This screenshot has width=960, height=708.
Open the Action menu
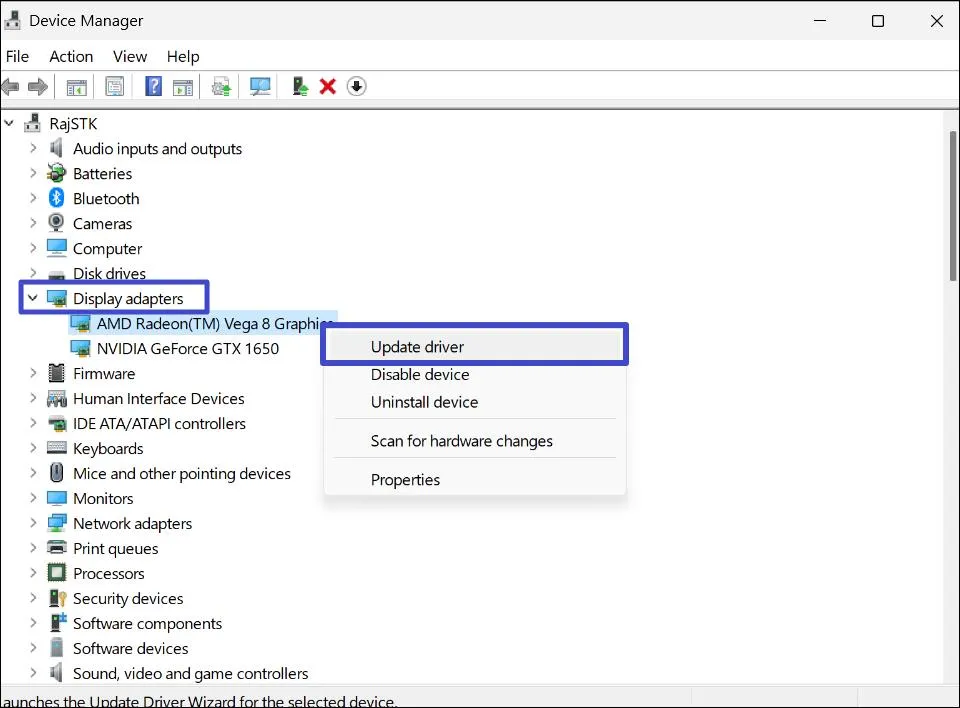click(71, 56)
